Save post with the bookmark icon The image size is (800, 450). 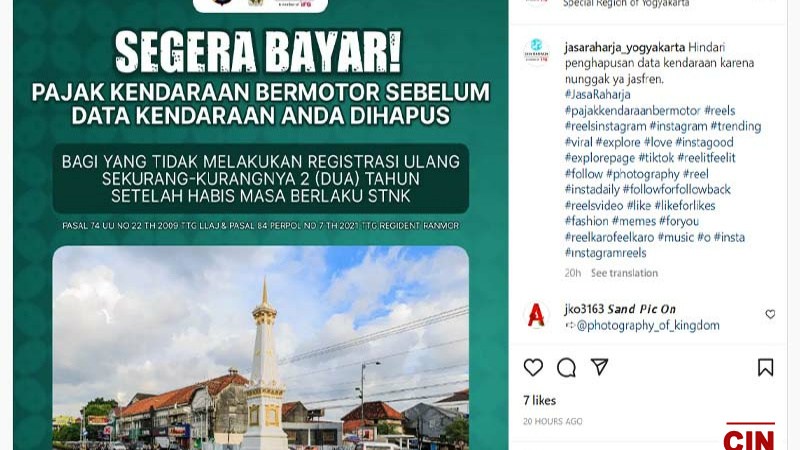(765, 367)
